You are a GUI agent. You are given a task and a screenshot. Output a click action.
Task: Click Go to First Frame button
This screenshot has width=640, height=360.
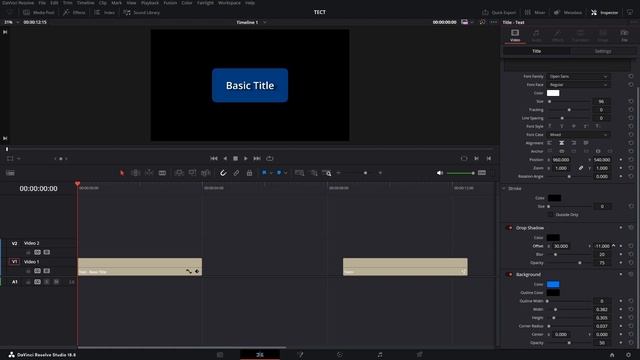[x=213, y=158]
